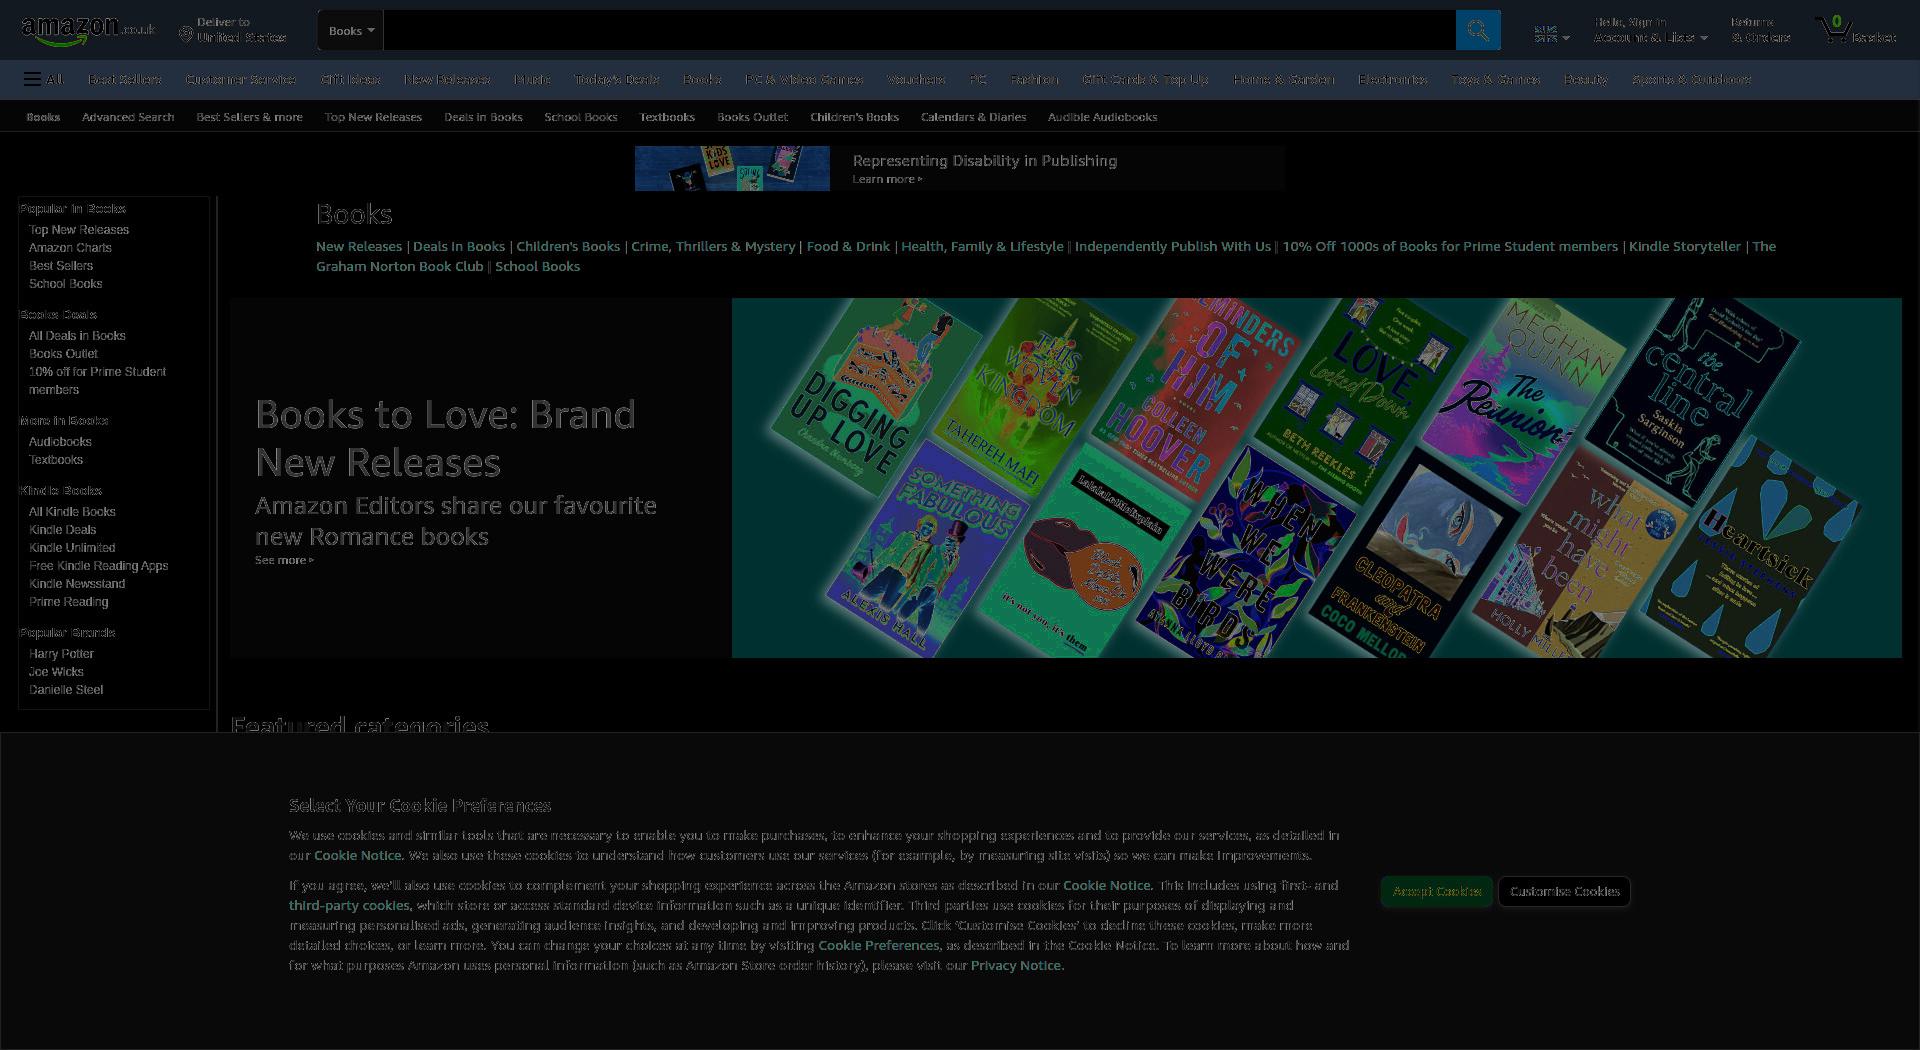
Task: Select Deals in Books subnav tab
Action: pos(483,117)
